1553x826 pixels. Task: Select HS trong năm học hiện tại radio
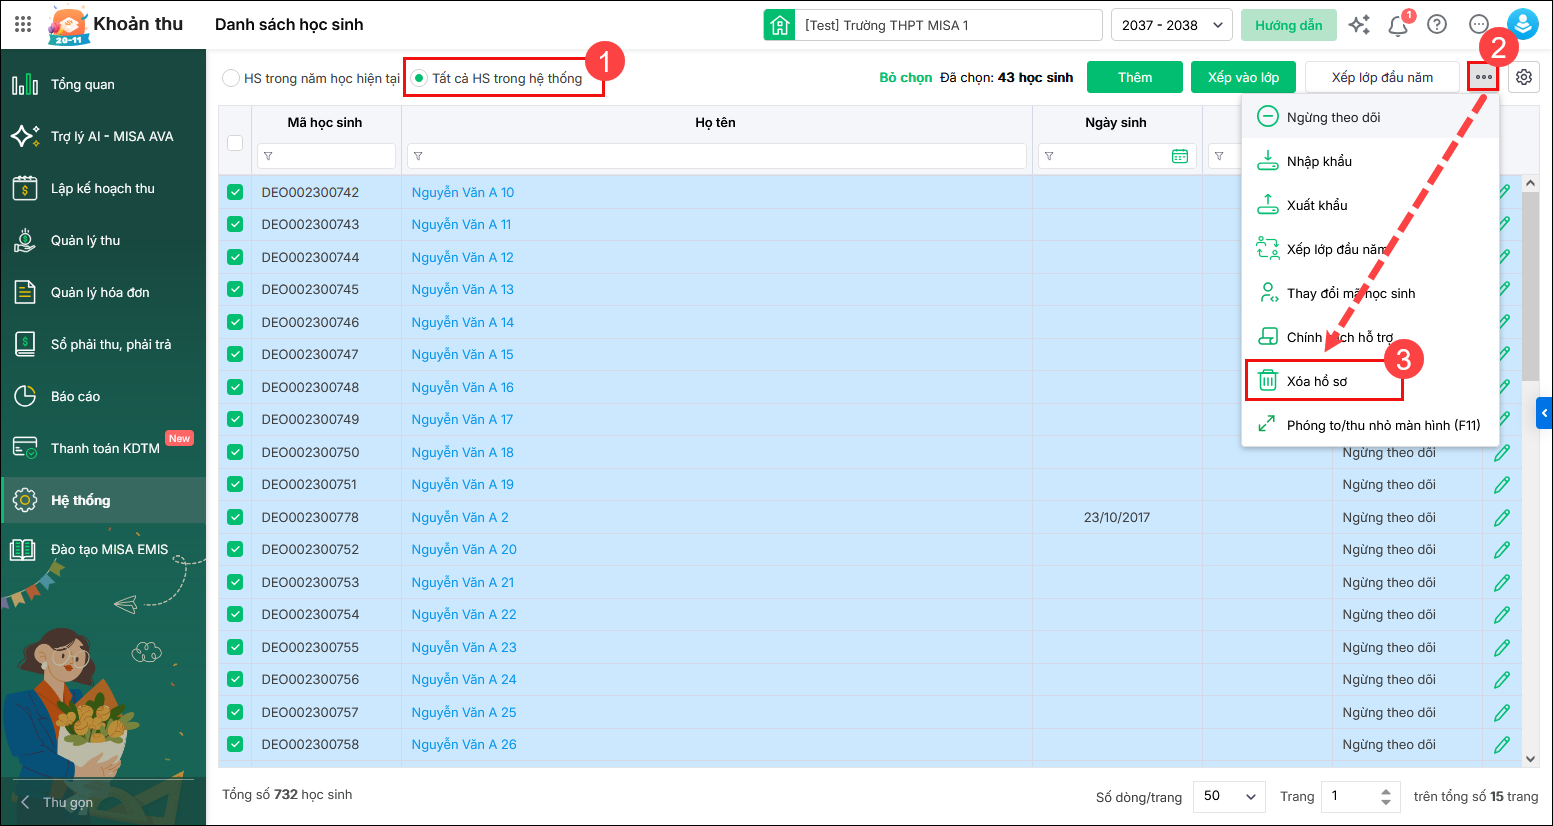pos(231,78)
